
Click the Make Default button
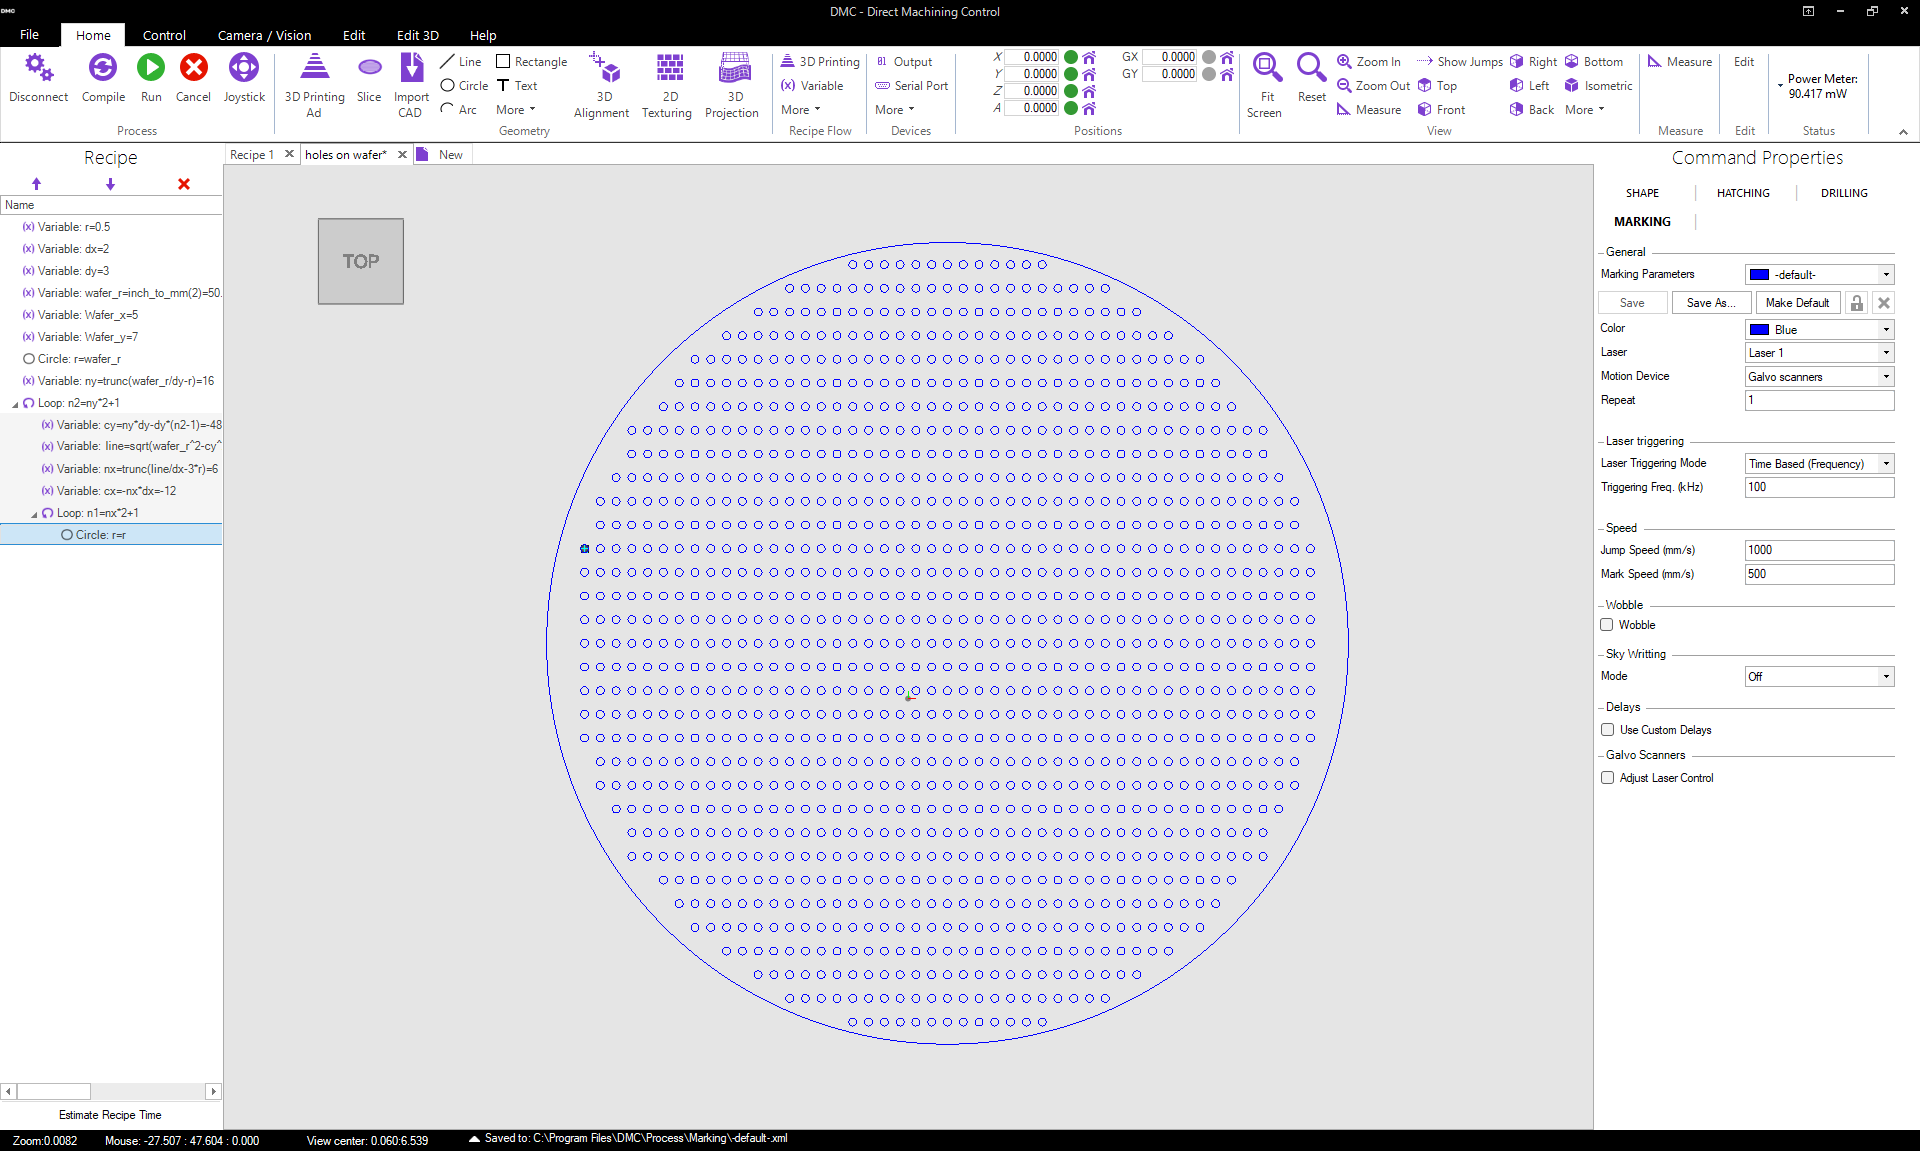click(x=1796, y=303)
